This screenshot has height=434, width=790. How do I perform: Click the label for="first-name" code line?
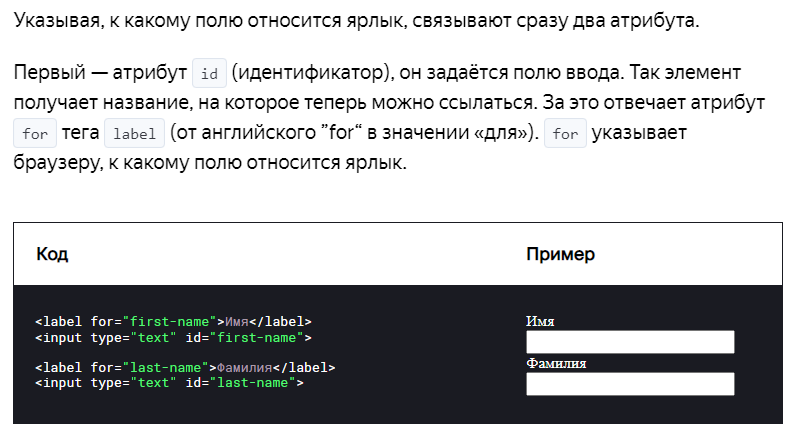pyautogui.click(x=173, y=322)
